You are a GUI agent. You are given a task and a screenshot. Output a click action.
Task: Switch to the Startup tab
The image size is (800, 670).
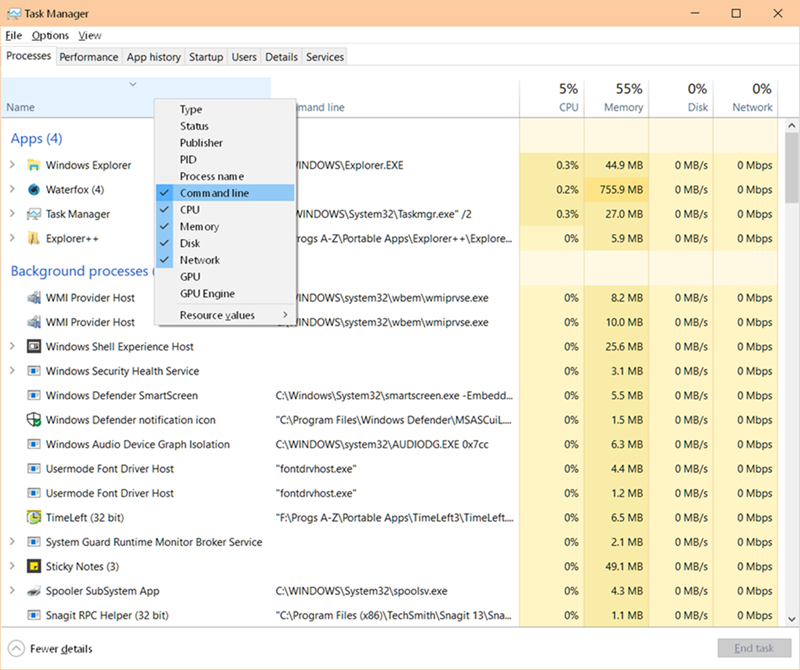click(206, 57)
